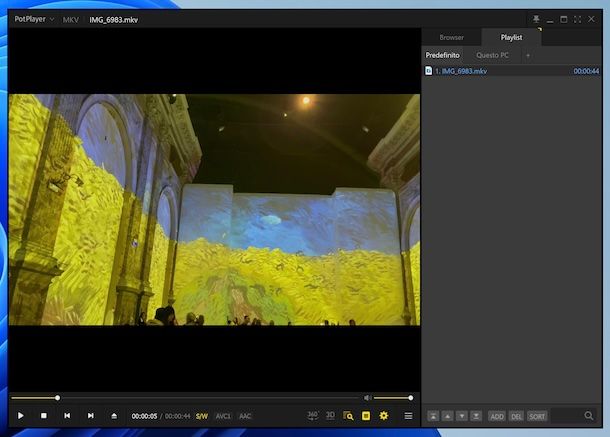
Task: Open the hamburger main menu
Action: click(408, 416)
